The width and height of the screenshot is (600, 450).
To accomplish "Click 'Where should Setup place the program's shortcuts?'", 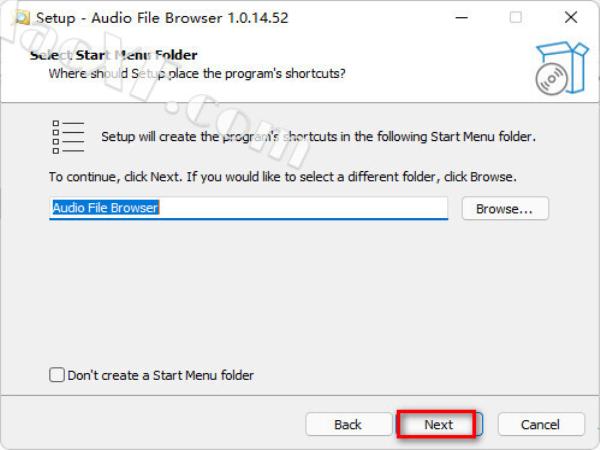I will [197, 73].
